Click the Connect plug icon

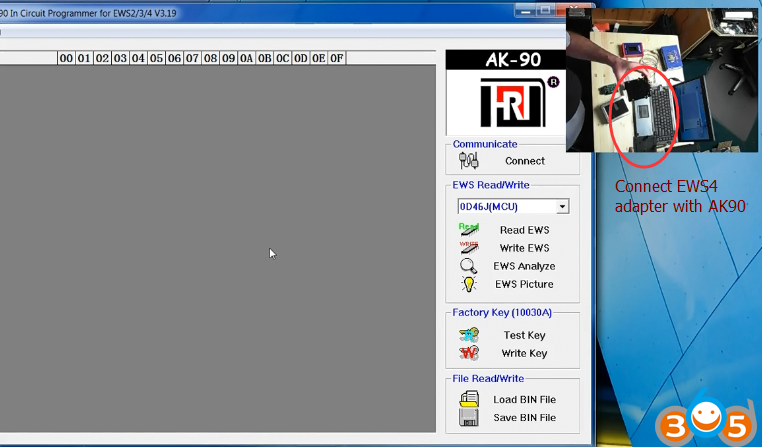point(469,160)
